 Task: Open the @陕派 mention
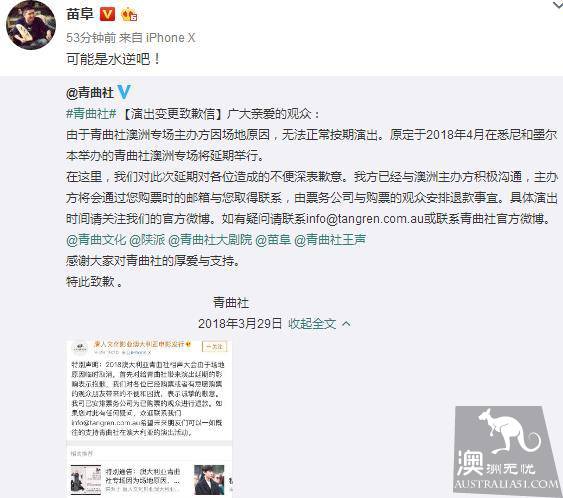coord(147,240)
